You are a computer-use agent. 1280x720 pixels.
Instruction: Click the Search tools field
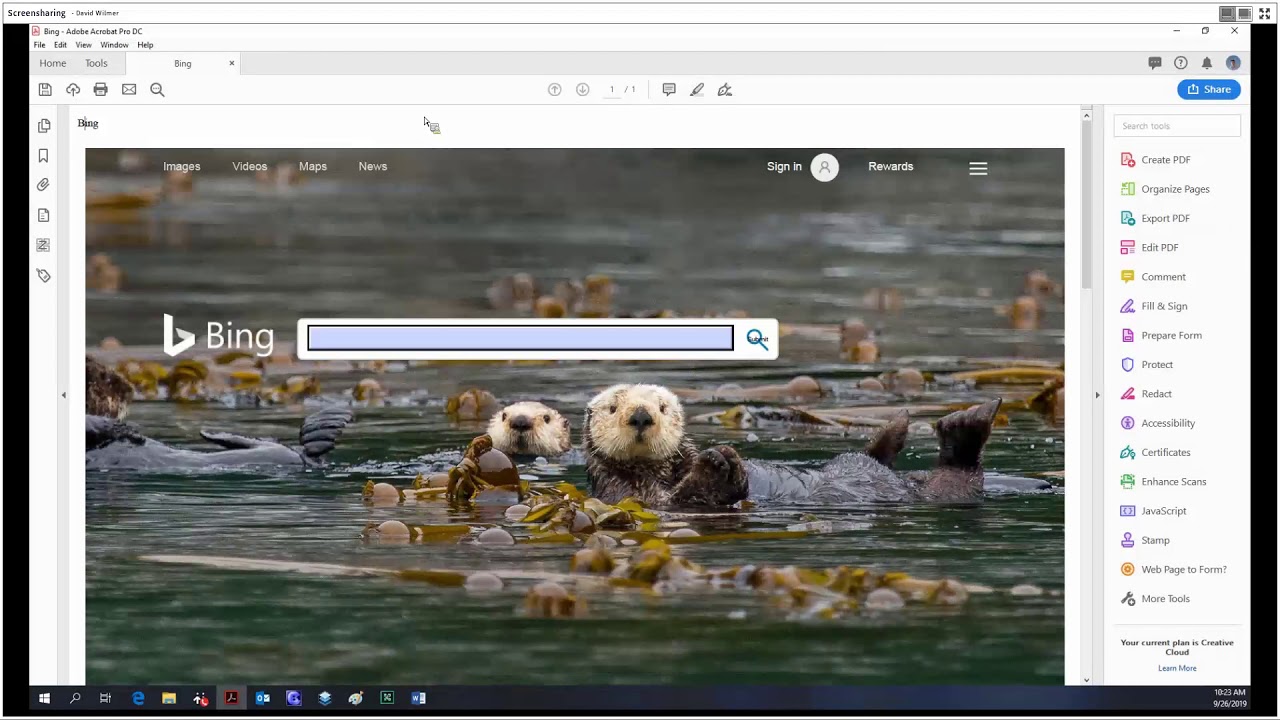pos(1177,126)
